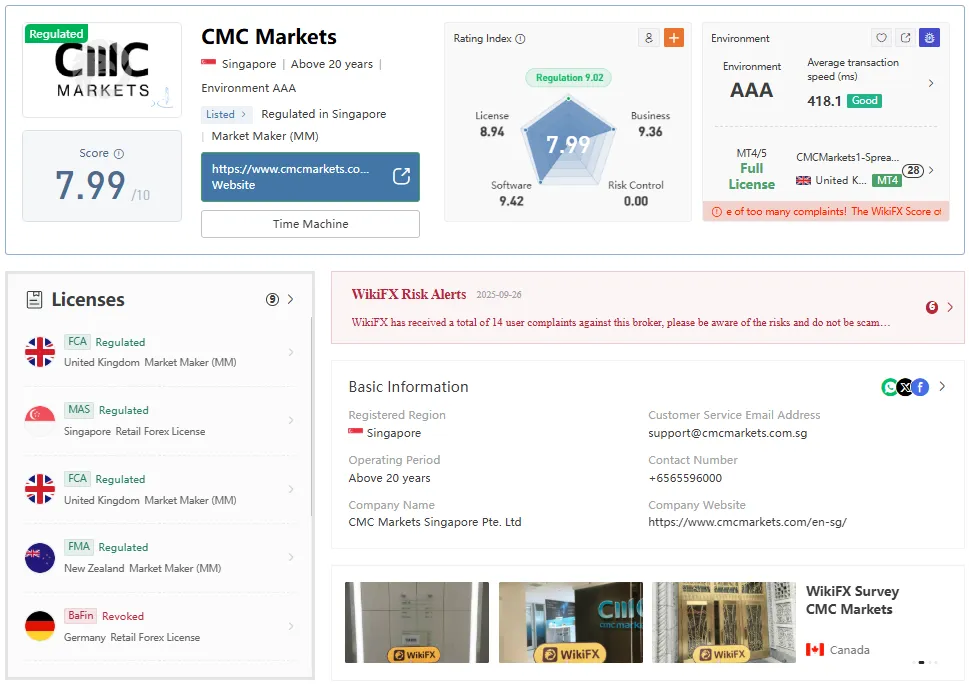Click the 9 licenses count badge
Image resolution: width=969 pixels, height=685 pixels.
(272, 300)
